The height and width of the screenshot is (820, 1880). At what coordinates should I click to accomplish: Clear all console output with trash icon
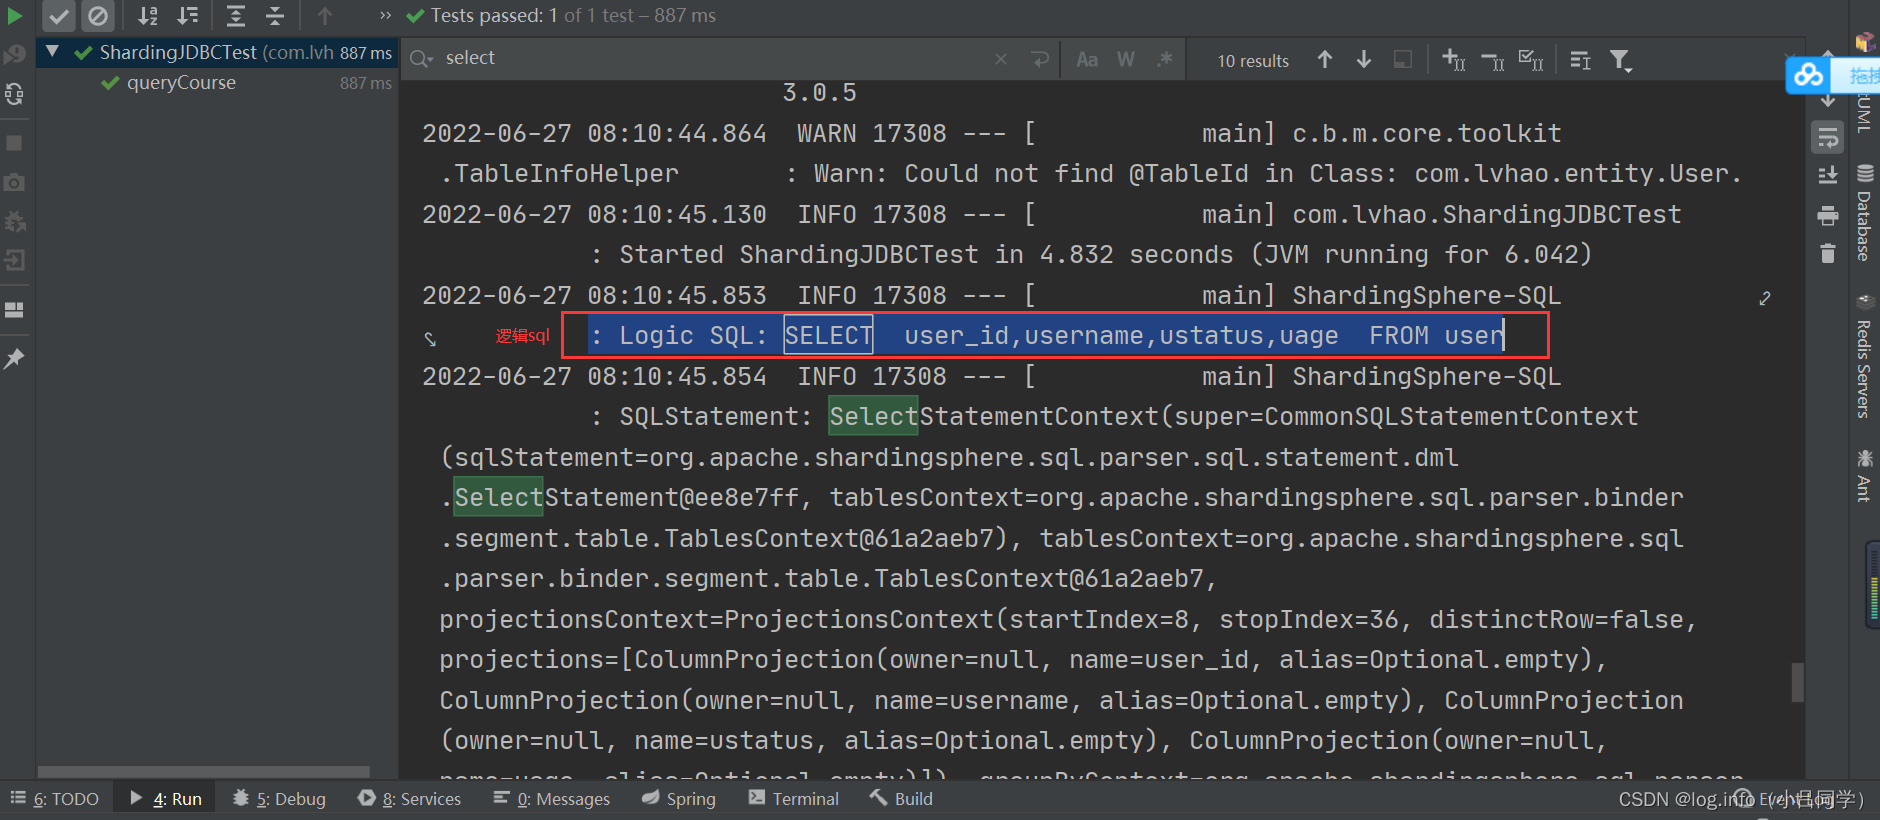[1828, 254]
